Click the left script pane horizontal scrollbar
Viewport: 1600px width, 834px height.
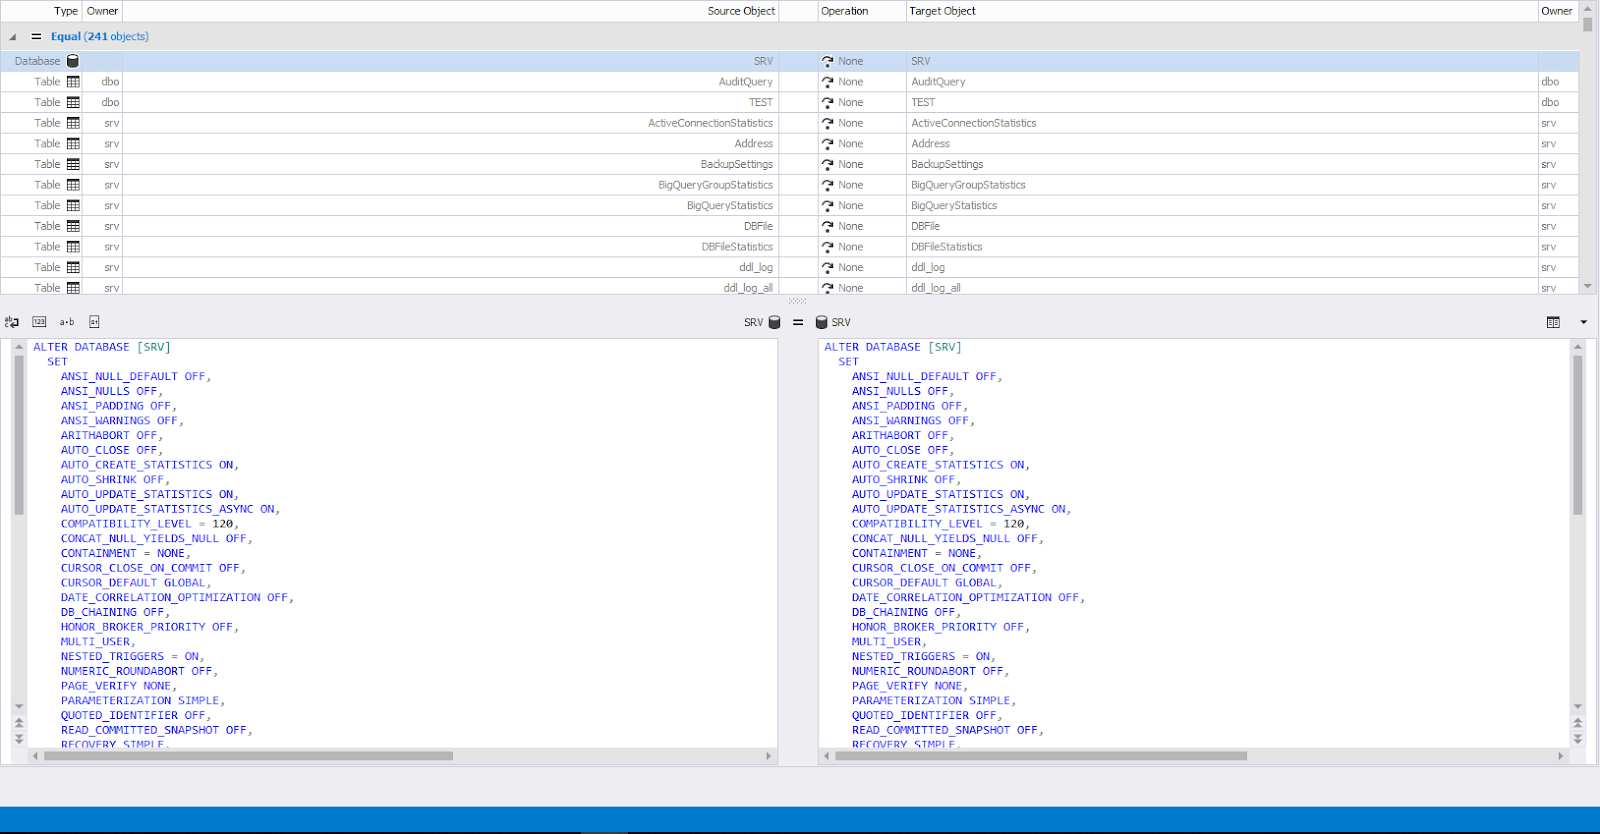point(248,756)
